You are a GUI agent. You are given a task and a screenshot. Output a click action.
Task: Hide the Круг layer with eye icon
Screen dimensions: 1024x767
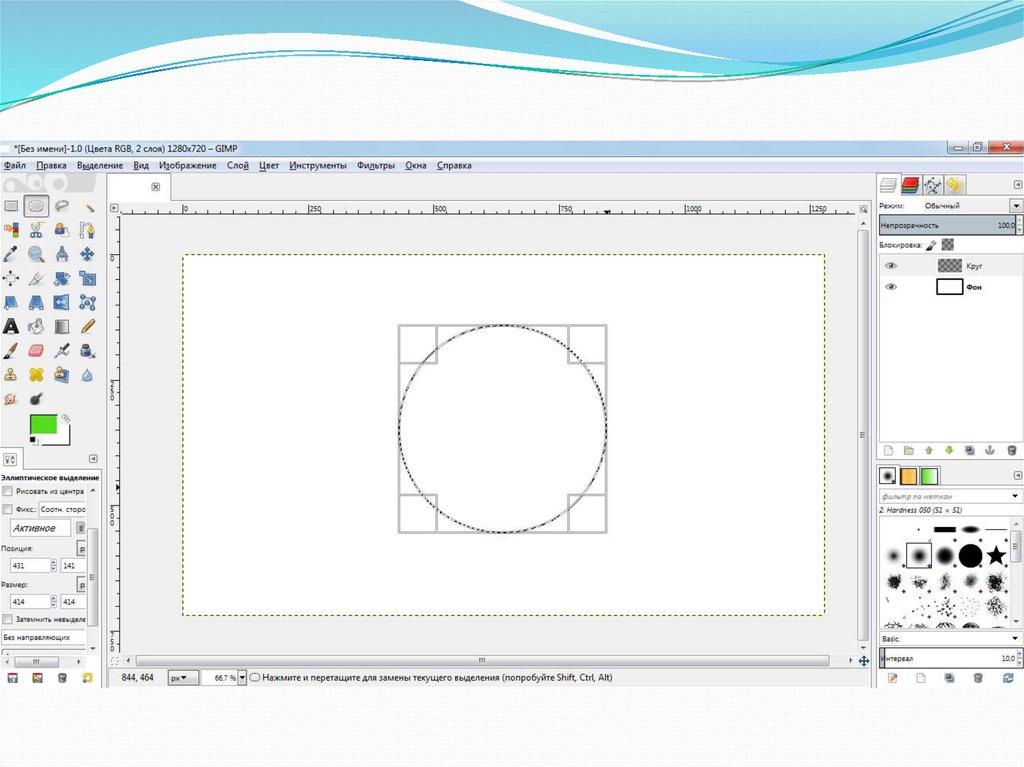pyautogui.click(x=891, y=266)
